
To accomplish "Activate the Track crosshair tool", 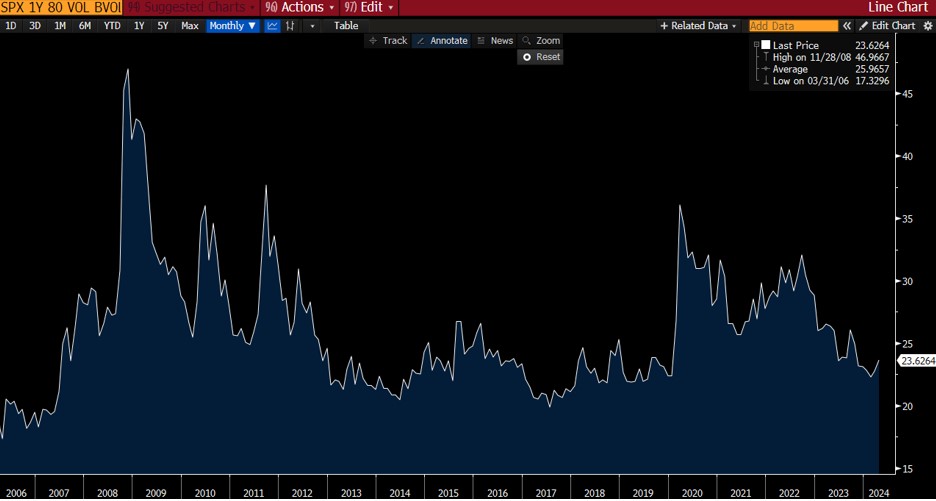I will 387,41.
